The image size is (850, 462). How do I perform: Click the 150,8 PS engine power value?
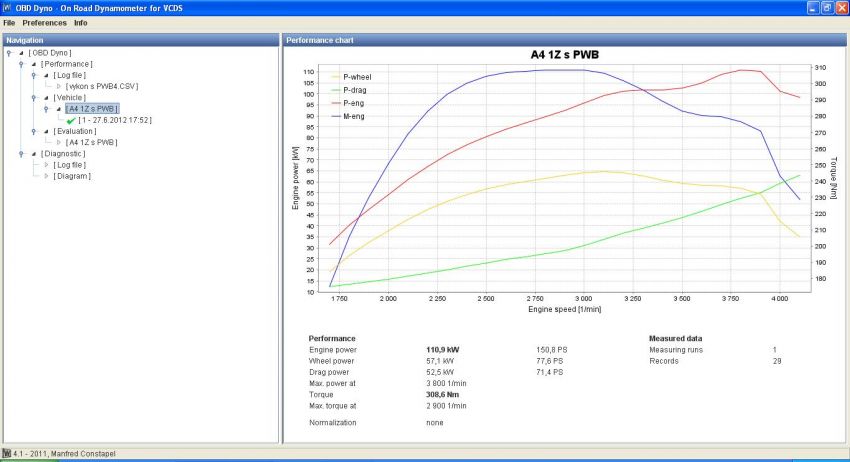tap(552, 350)
